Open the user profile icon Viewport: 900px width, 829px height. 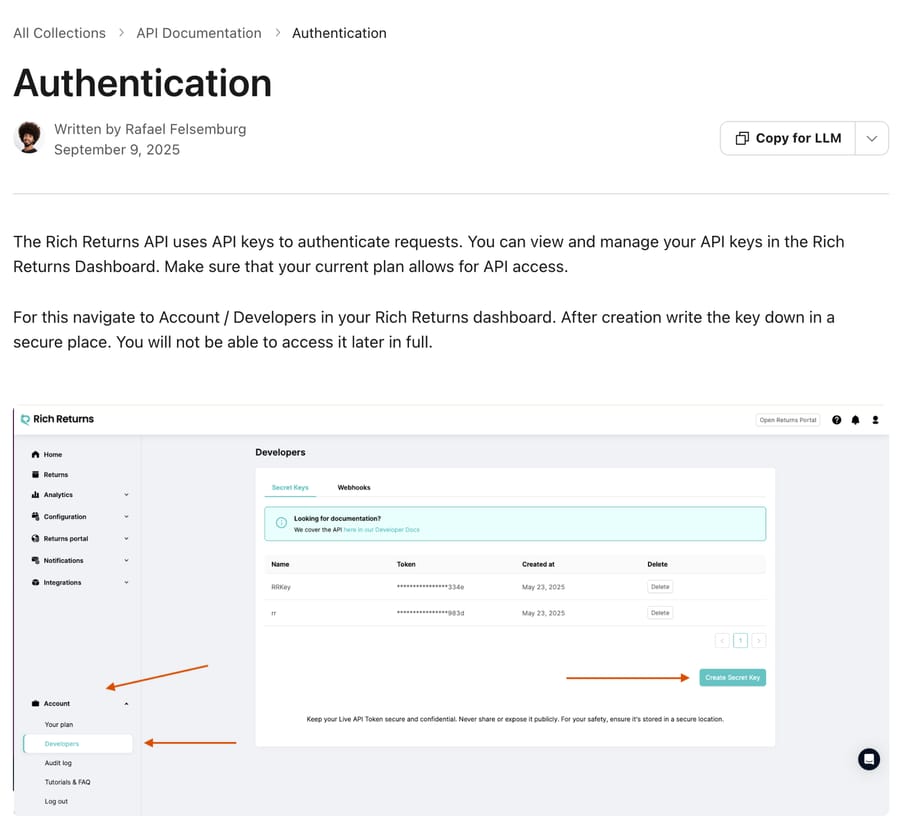875,420
